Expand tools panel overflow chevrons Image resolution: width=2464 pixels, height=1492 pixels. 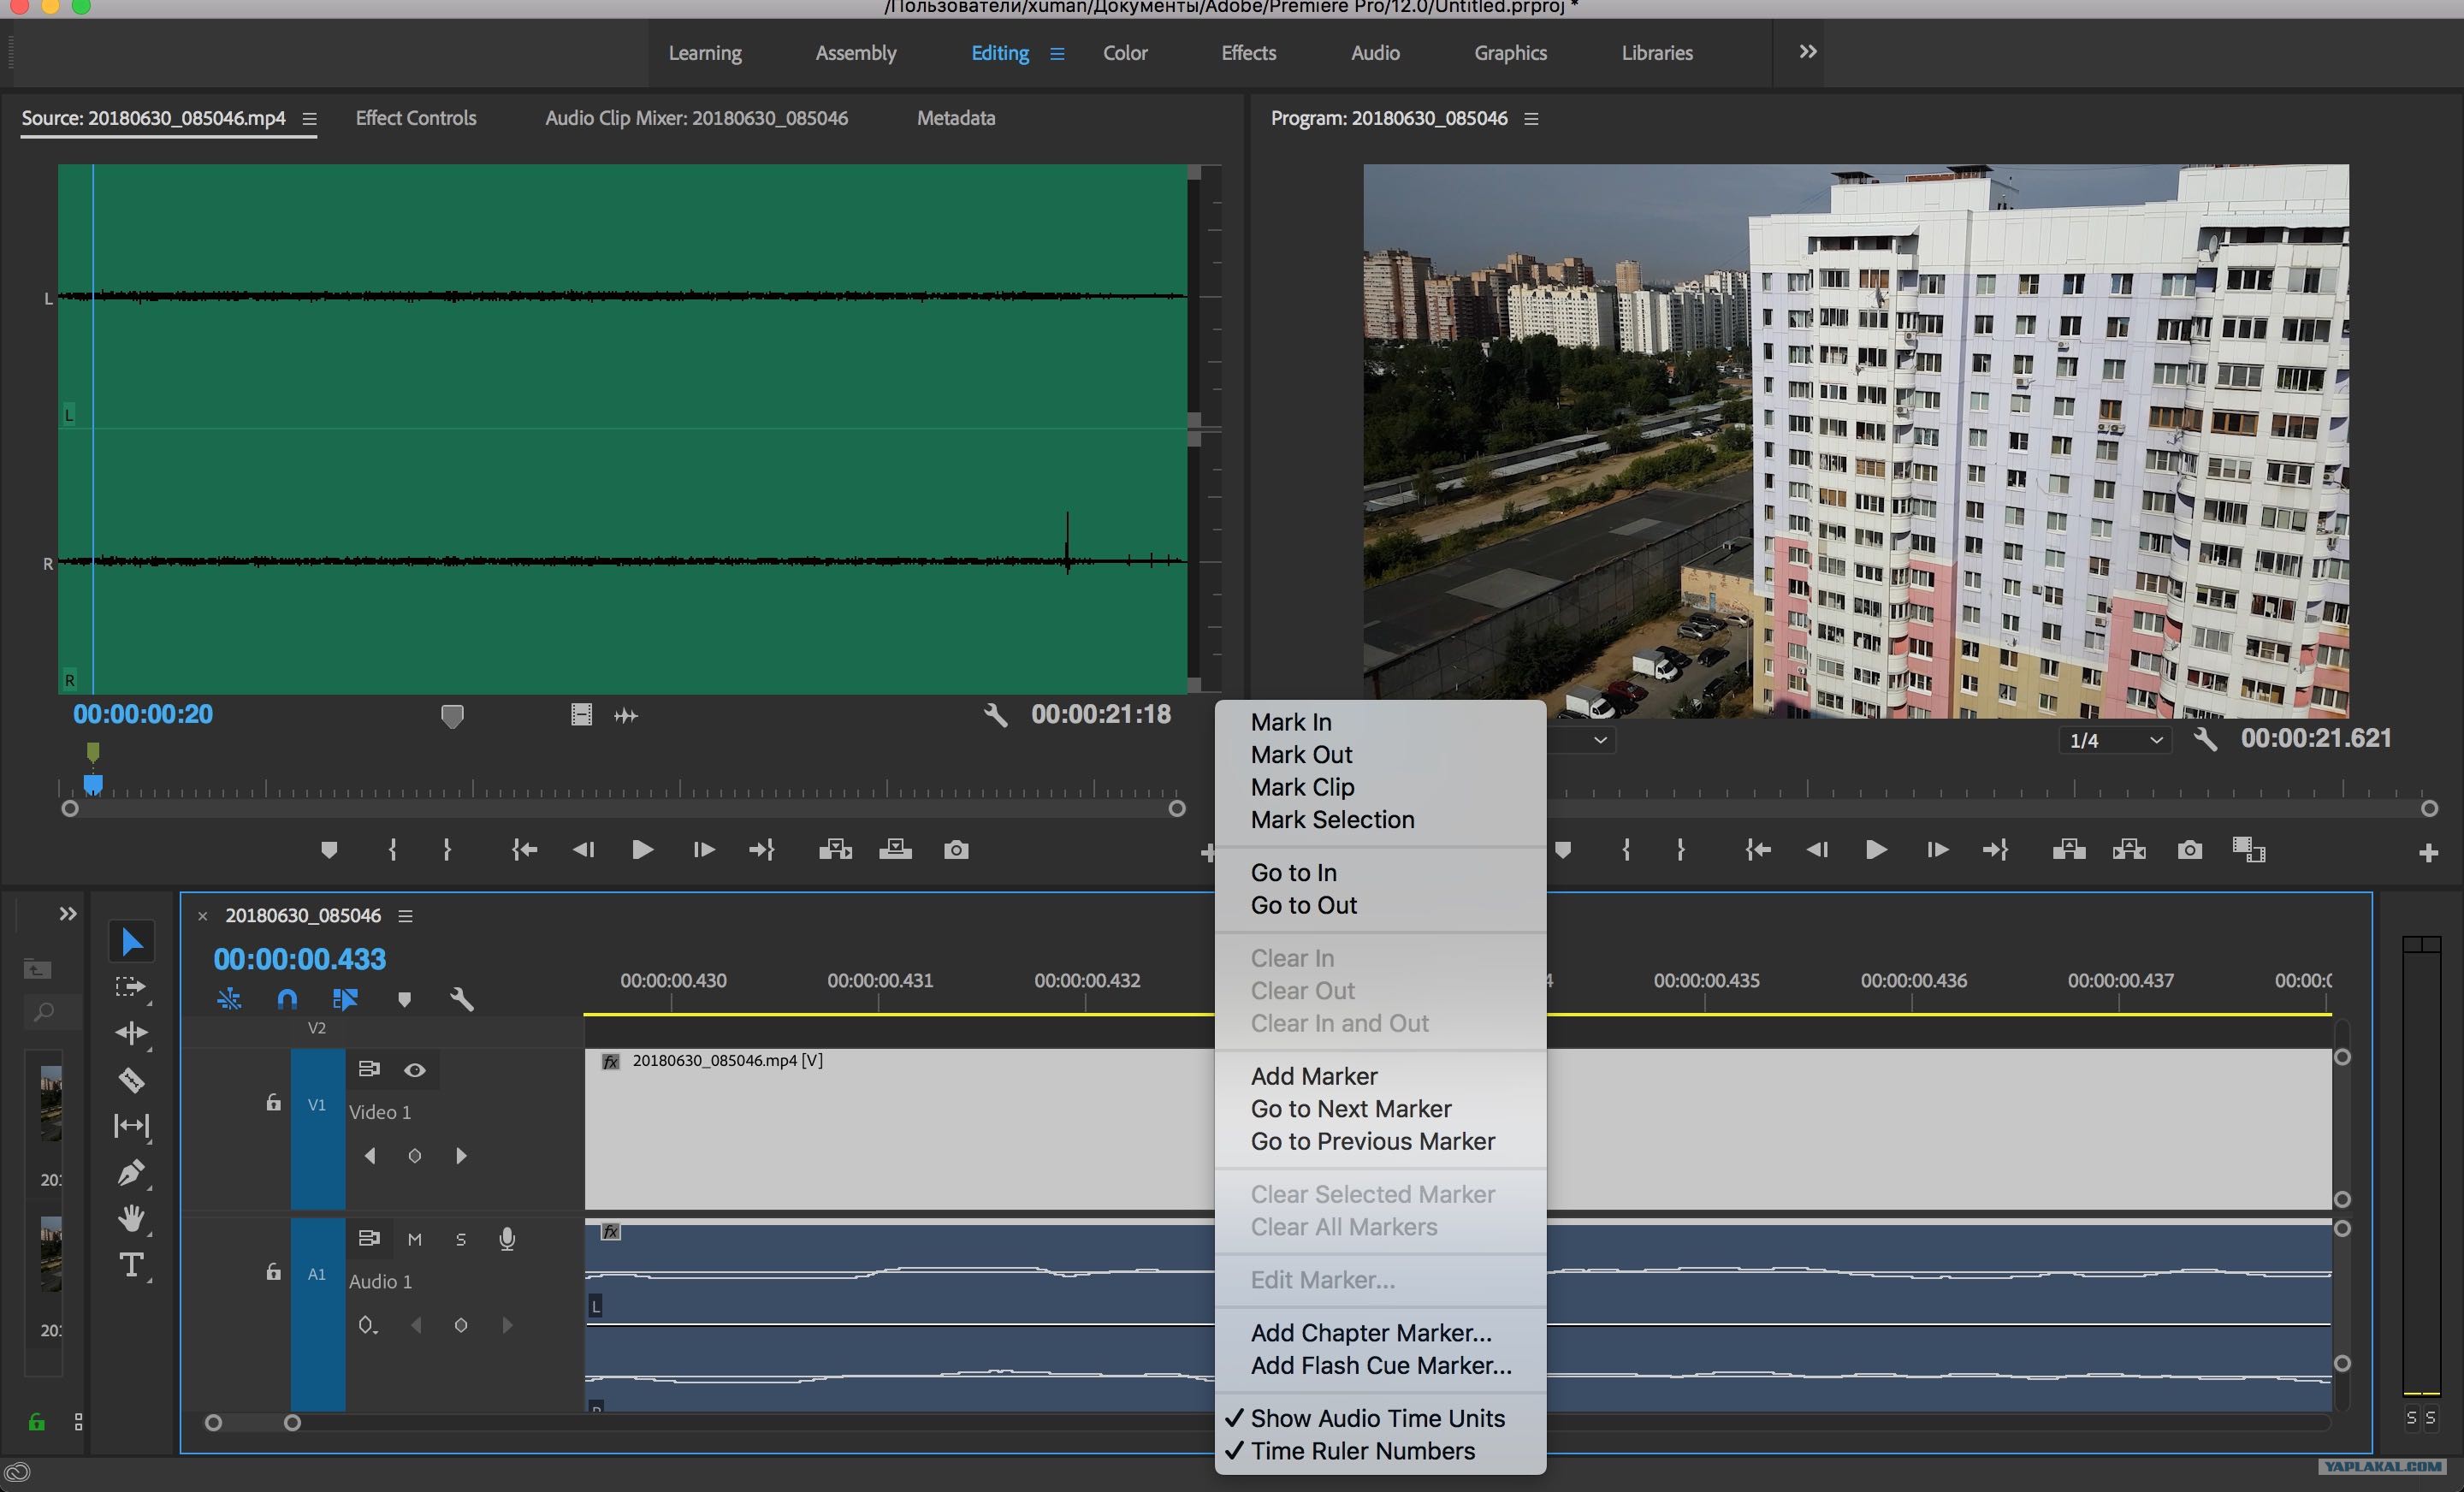(x=68, y=913)
